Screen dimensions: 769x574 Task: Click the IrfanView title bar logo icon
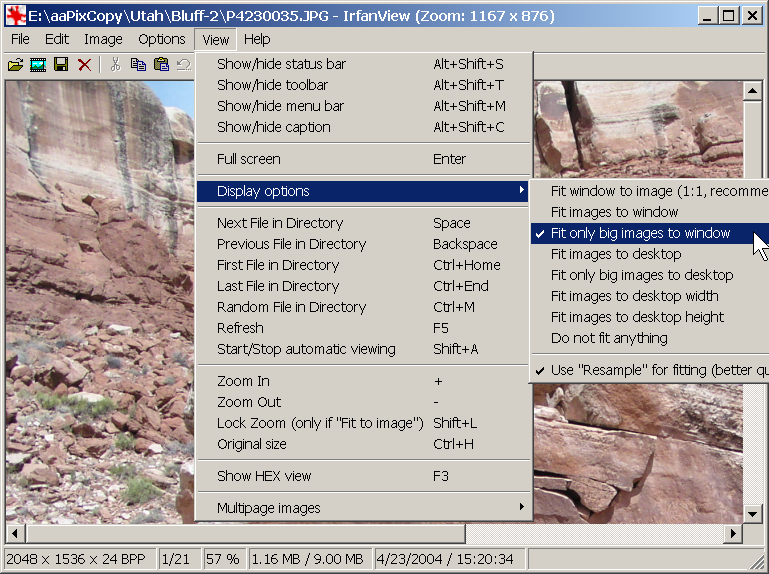(15, 16)
